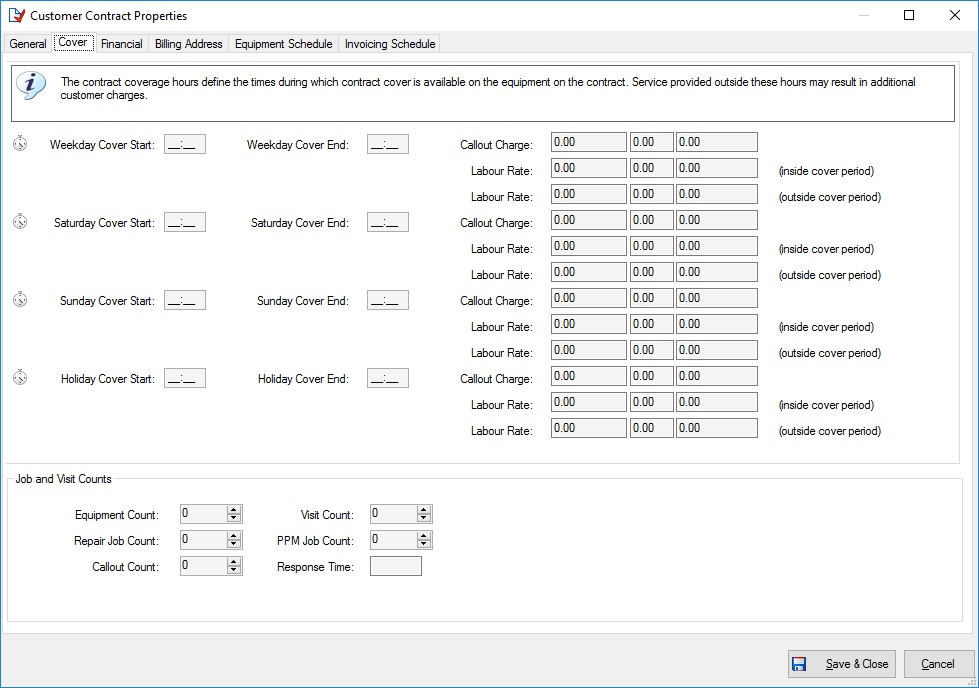
Task: Increase the PPM Job Count value
Action: click(x=424, y=536)
